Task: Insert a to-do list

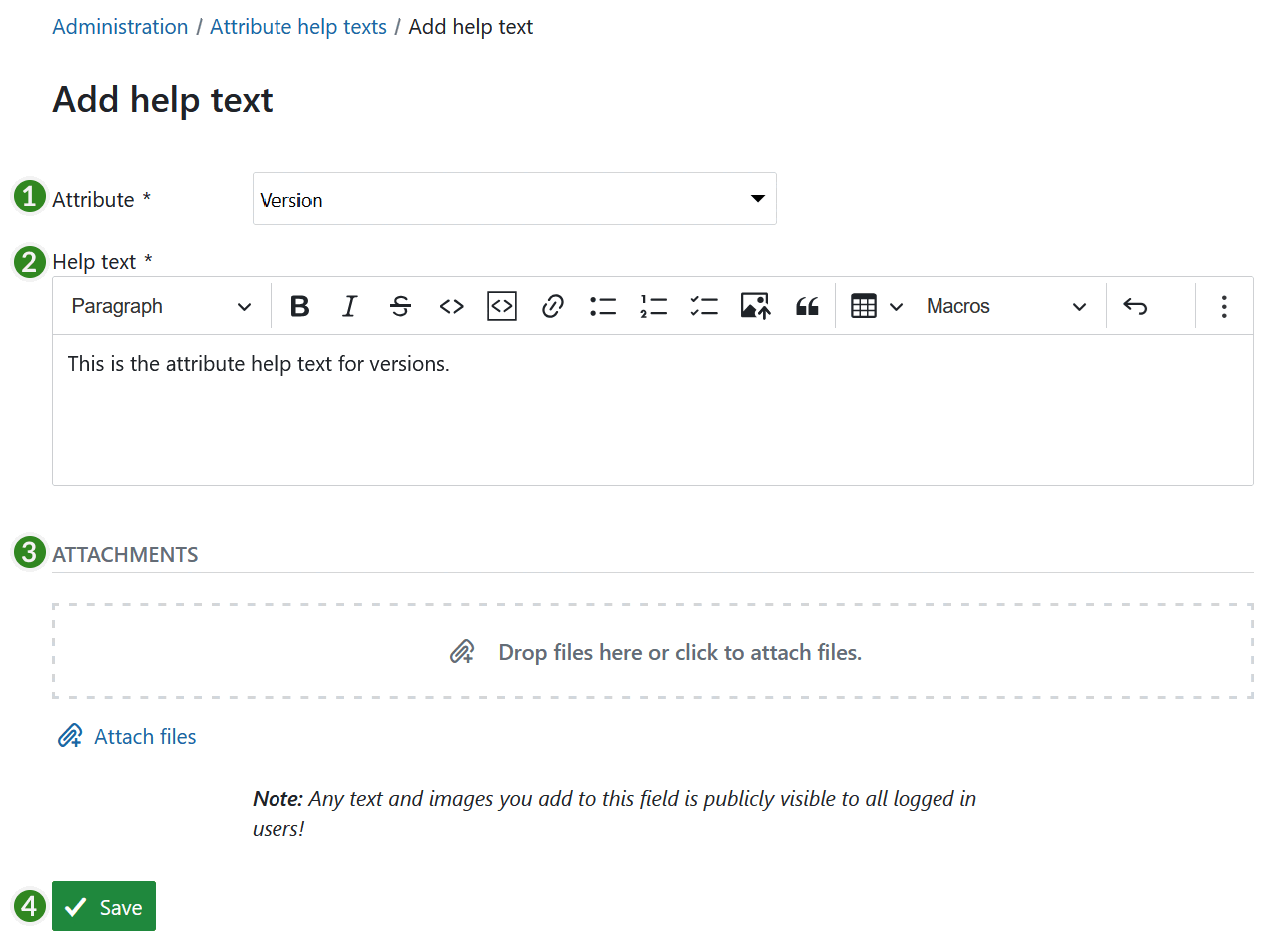Action: (704, 306)
